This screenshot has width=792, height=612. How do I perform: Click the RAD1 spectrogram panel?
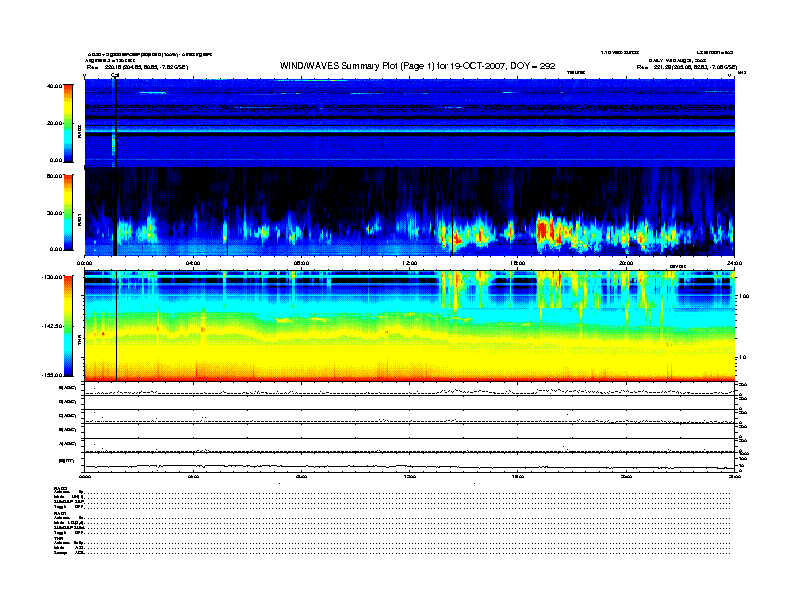[409, 212]
